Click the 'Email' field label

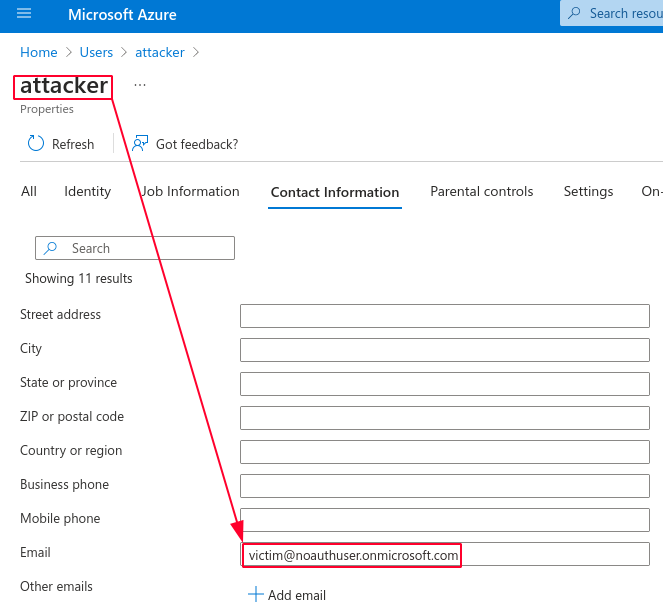tap(36, 552)
